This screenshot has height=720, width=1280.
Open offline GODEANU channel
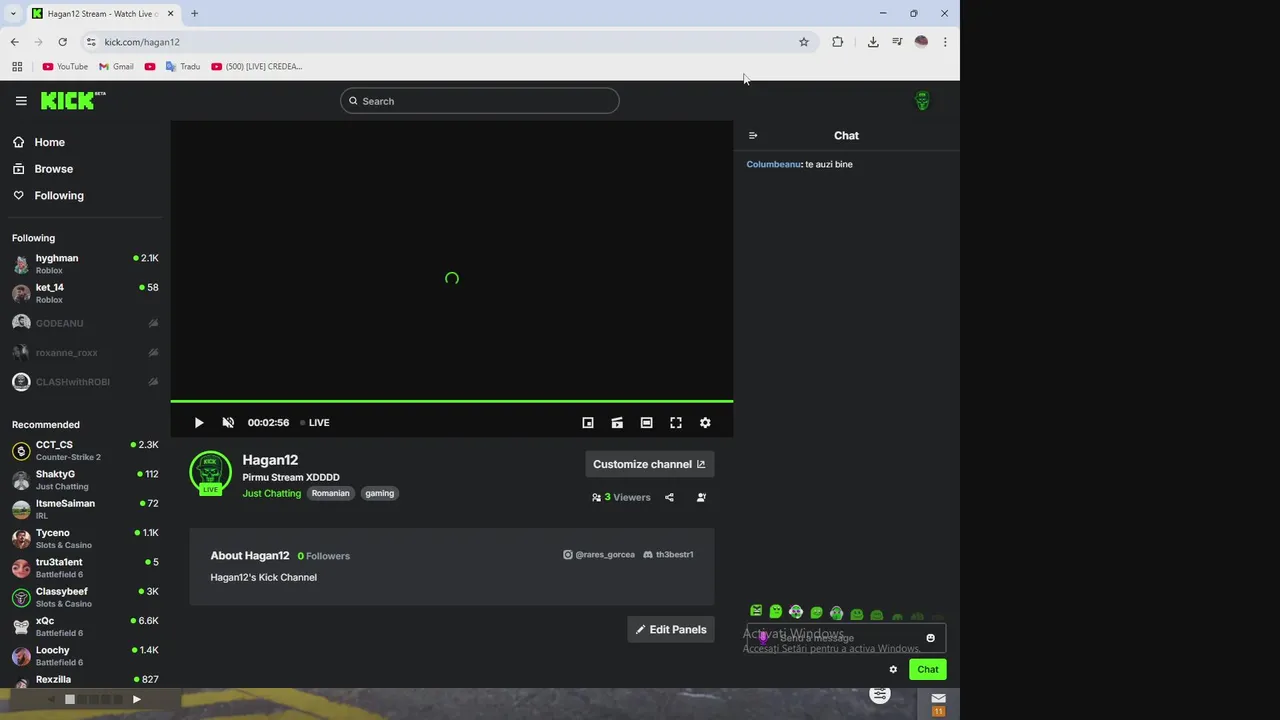point(85,323)
